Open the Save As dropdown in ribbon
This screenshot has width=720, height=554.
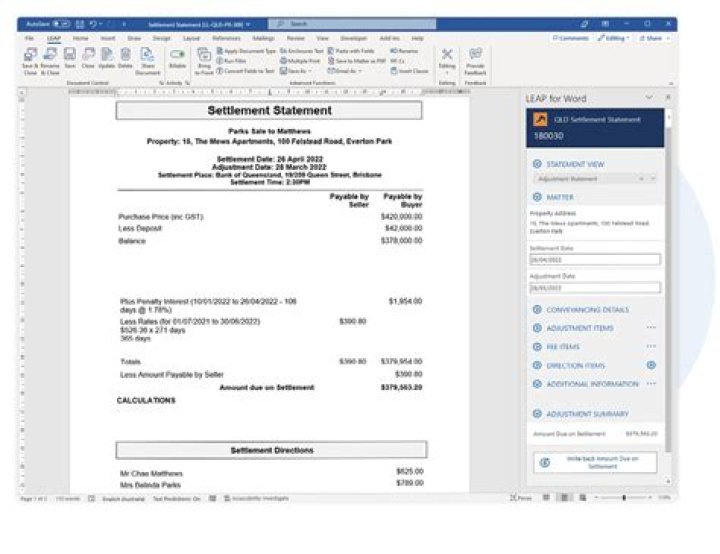pyautogui.click(x=296, y=71)
